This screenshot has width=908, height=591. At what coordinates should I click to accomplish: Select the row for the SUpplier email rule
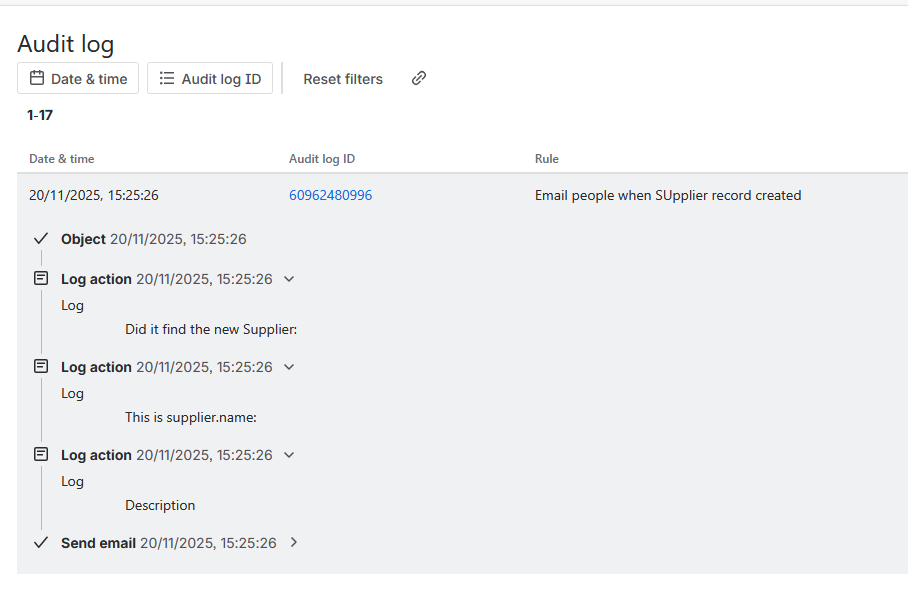668,195
